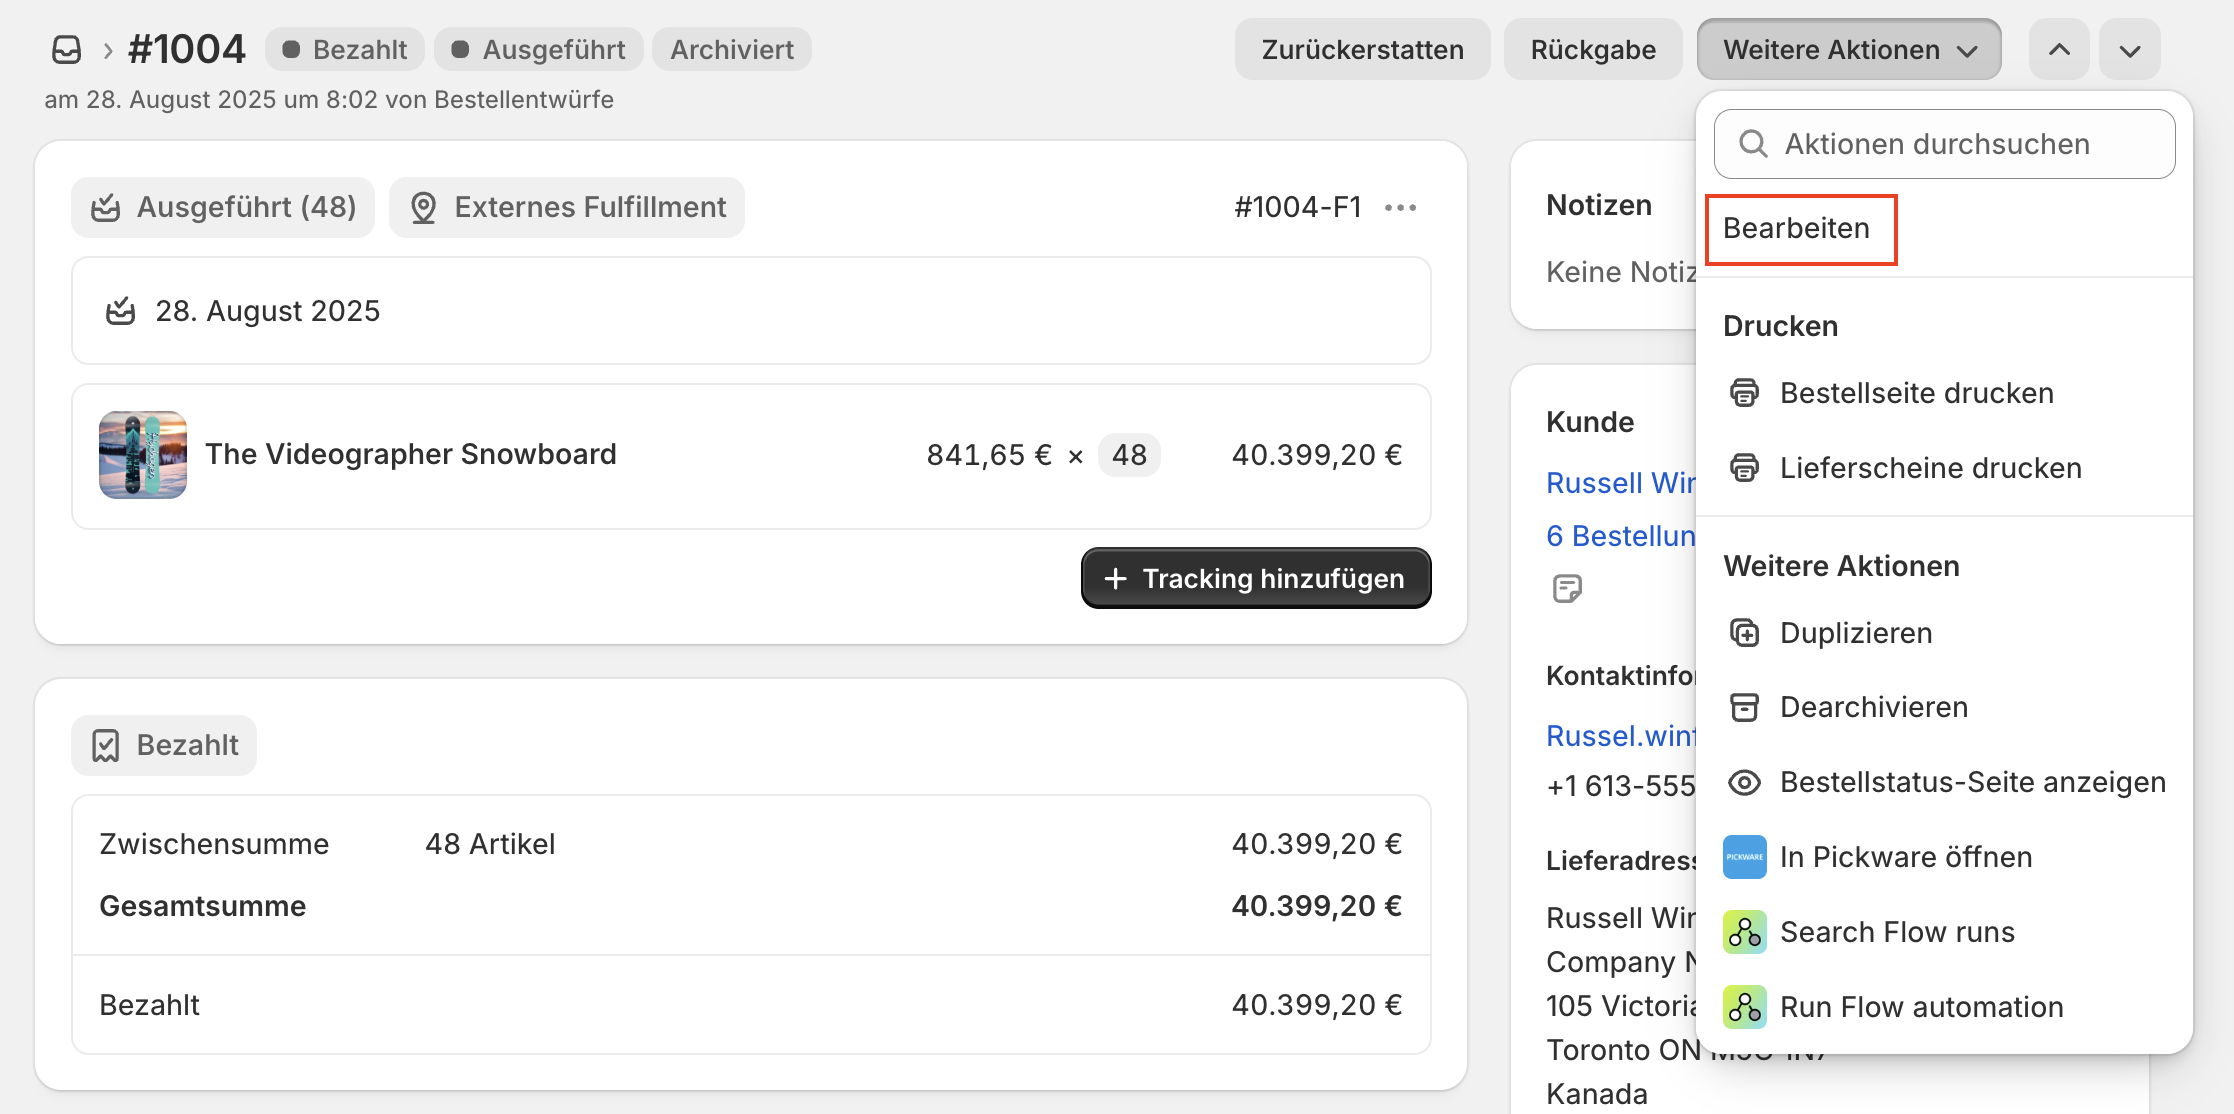Open the #1004-F1 fulfillment three-dot menu
Viewport: 2234px width, 1114px height.
pyautogui.click(x=1400, y=207)
